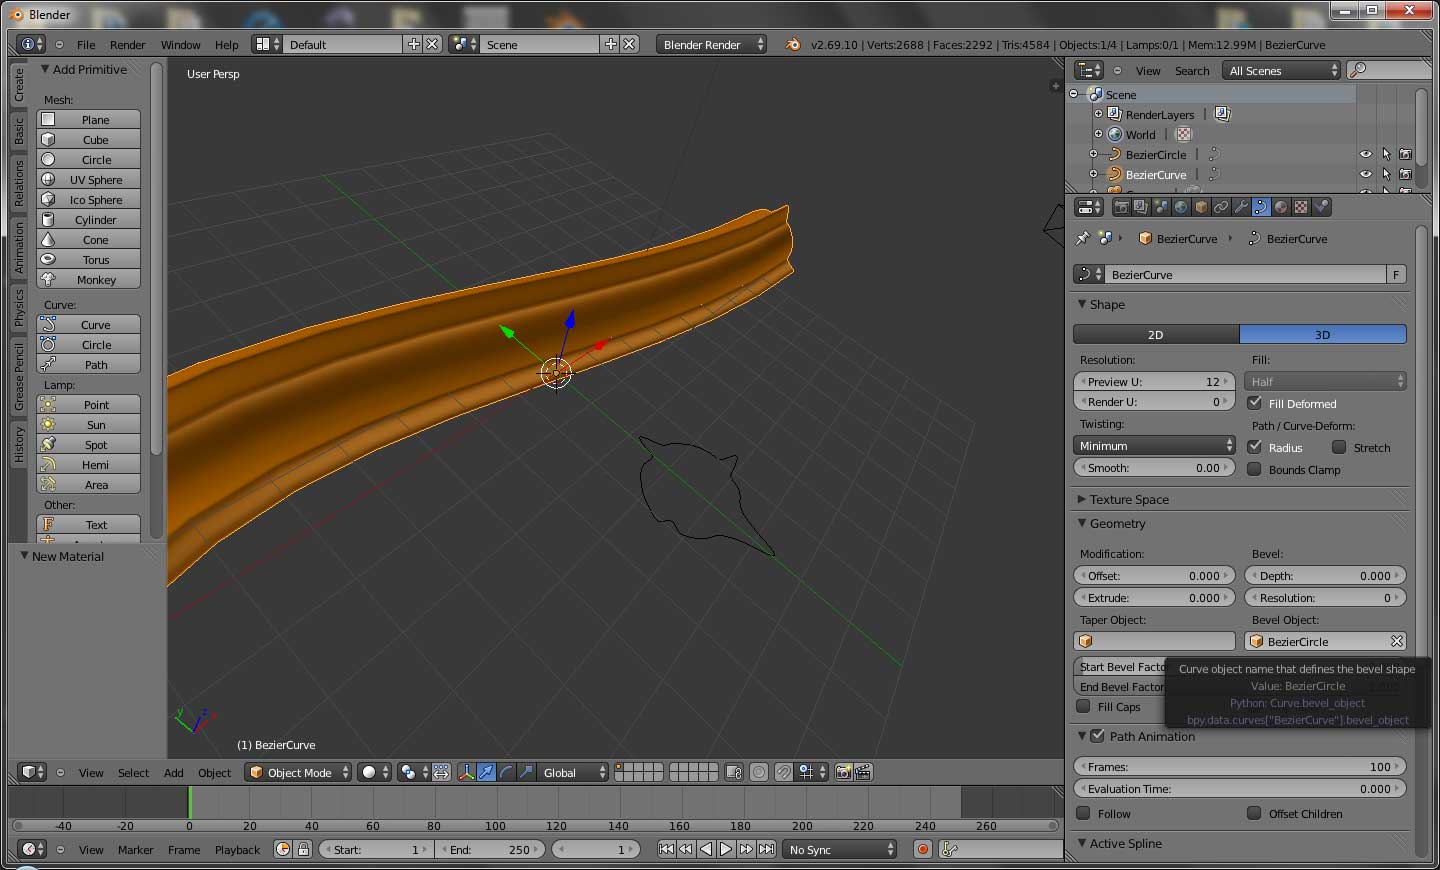Open the Particles properties tab
1440x870 pixels.
coord(1322,207)
